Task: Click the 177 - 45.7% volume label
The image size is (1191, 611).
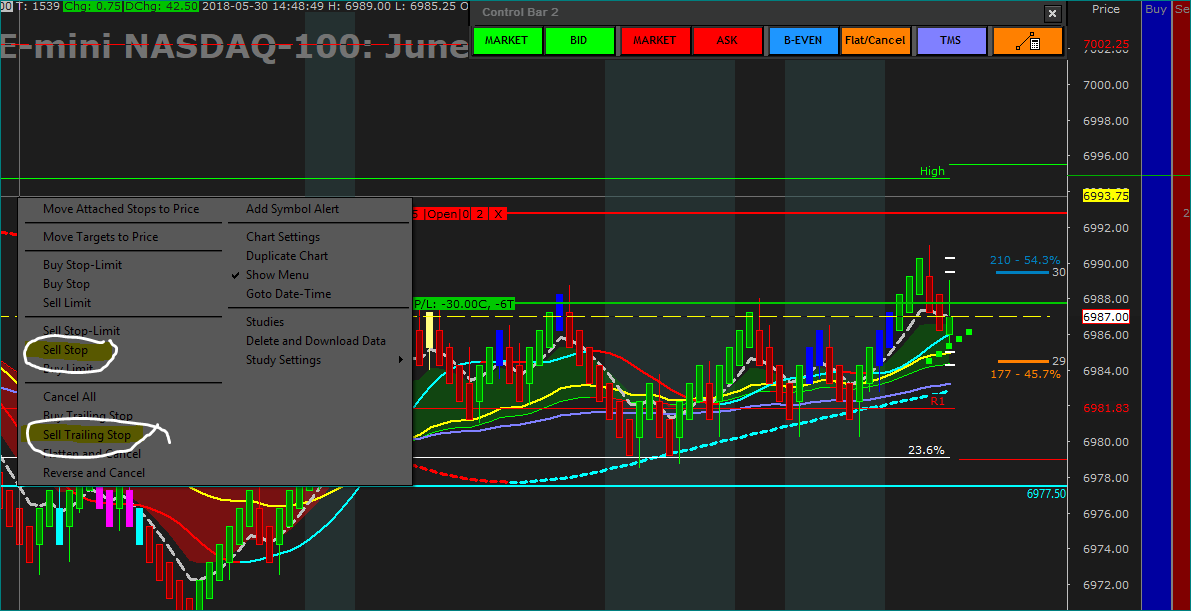Action: tap(1025, 374)
